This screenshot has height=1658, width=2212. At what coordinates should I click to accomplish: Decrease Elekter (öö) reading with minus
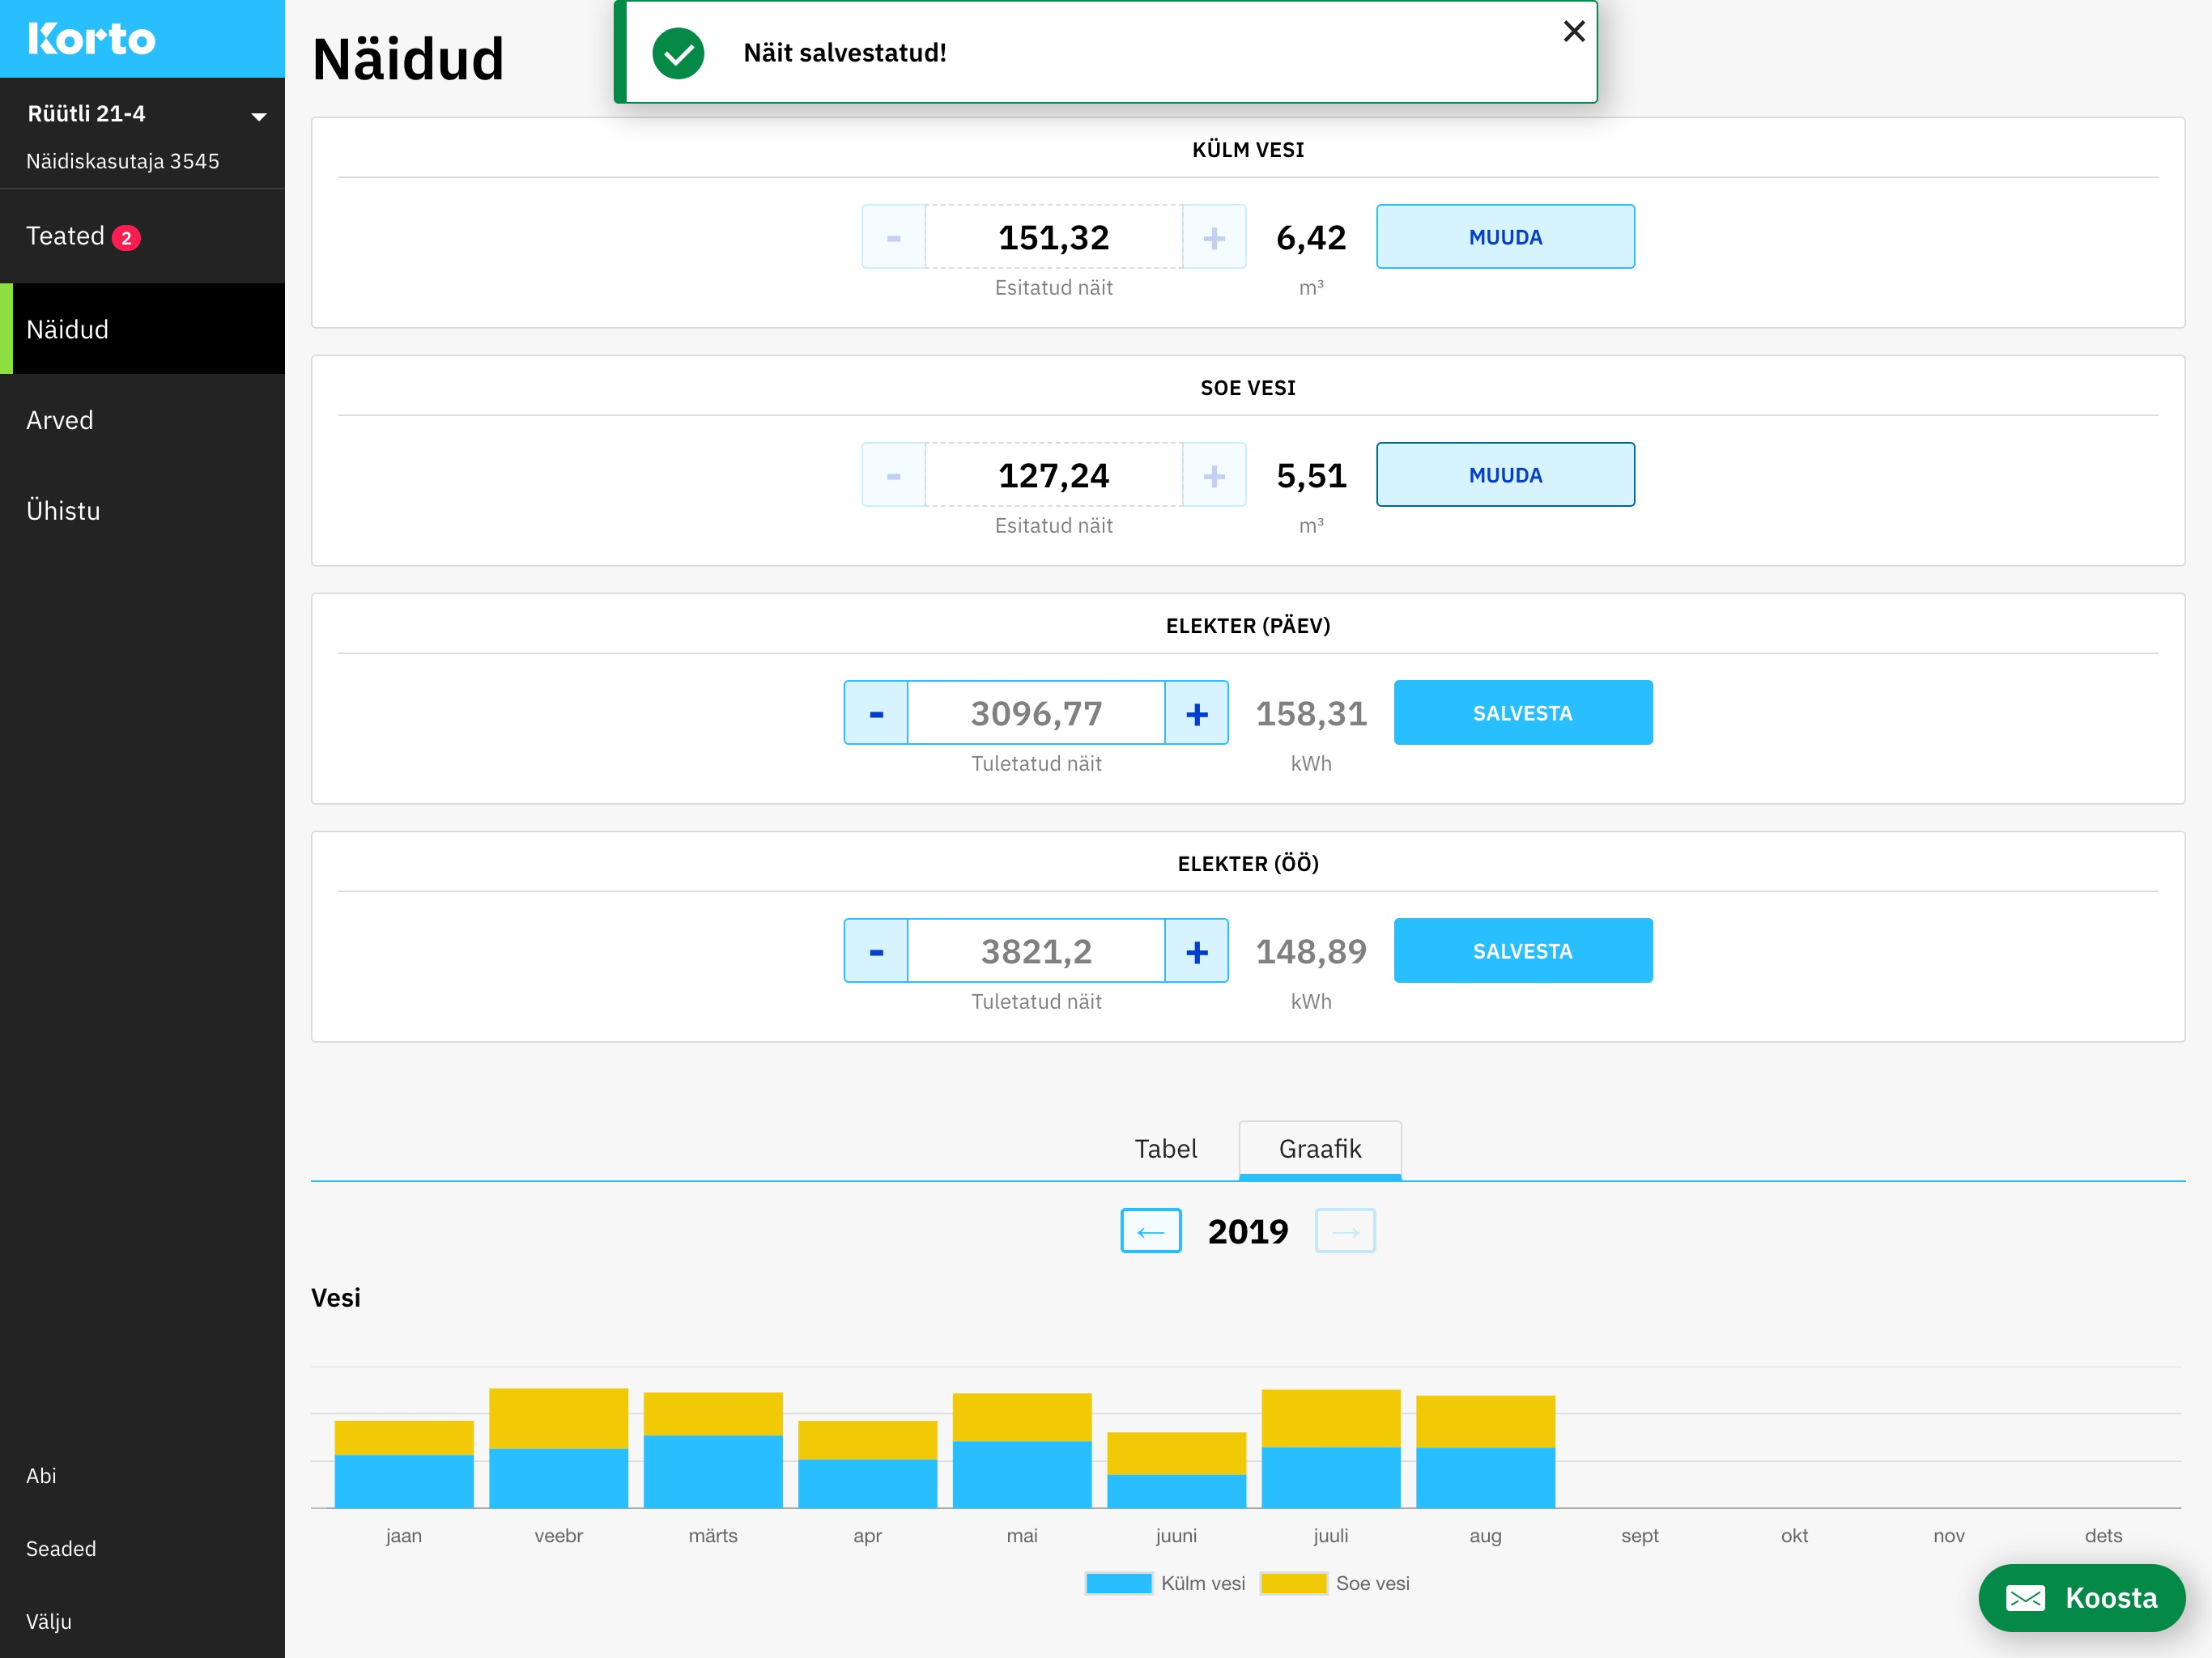[x=876, y=951]
